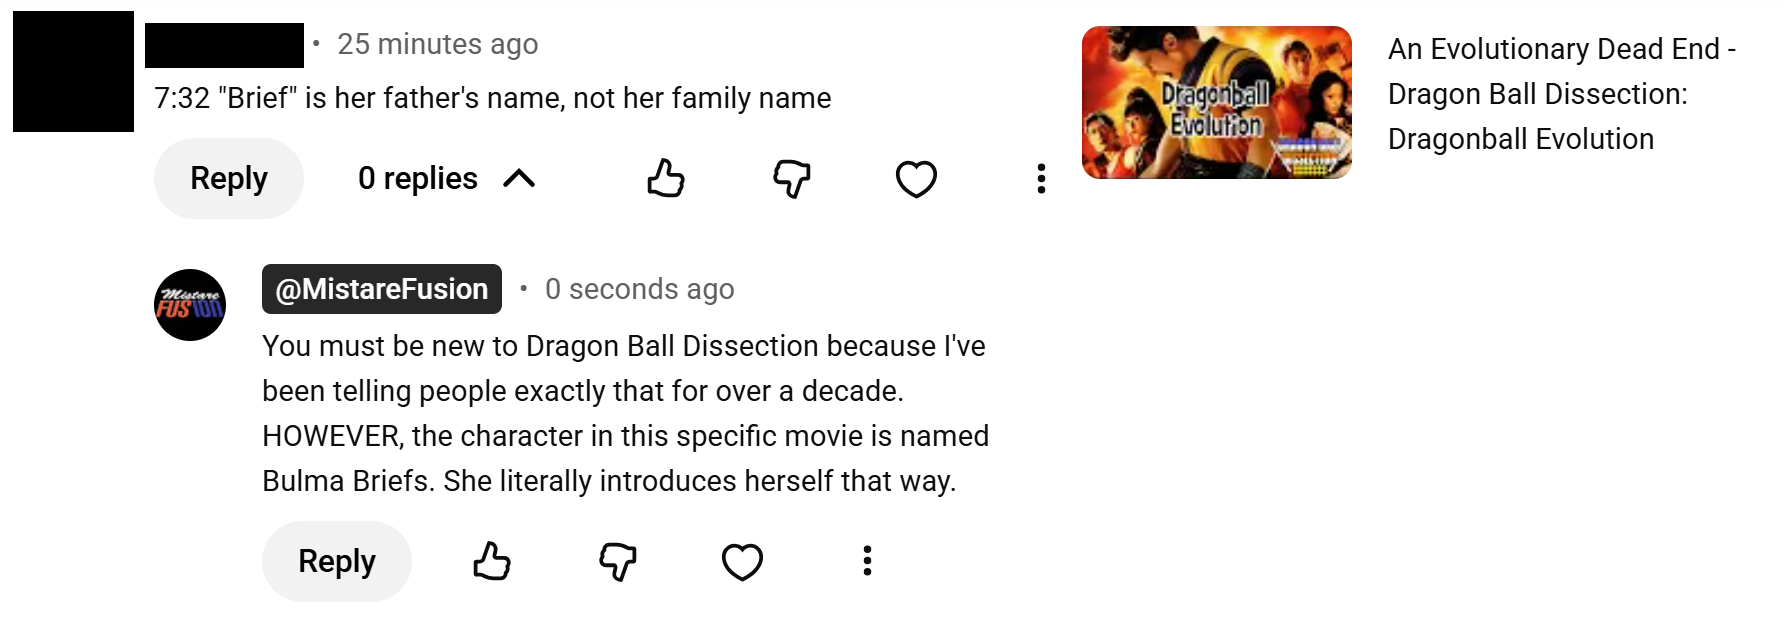Open the 'An Evolutionary Dead End' video title

pos(1561,94)
